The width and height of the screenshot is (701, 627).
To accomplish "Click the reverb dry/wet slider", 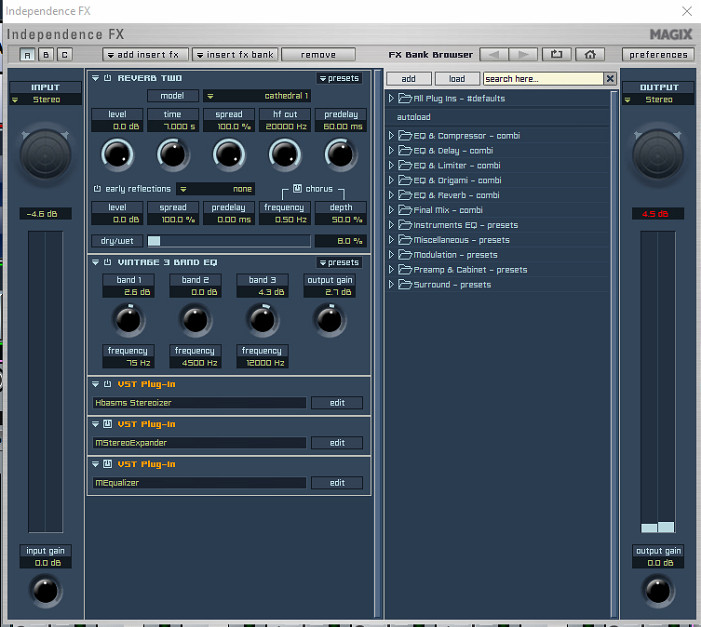I will [228, 241].
